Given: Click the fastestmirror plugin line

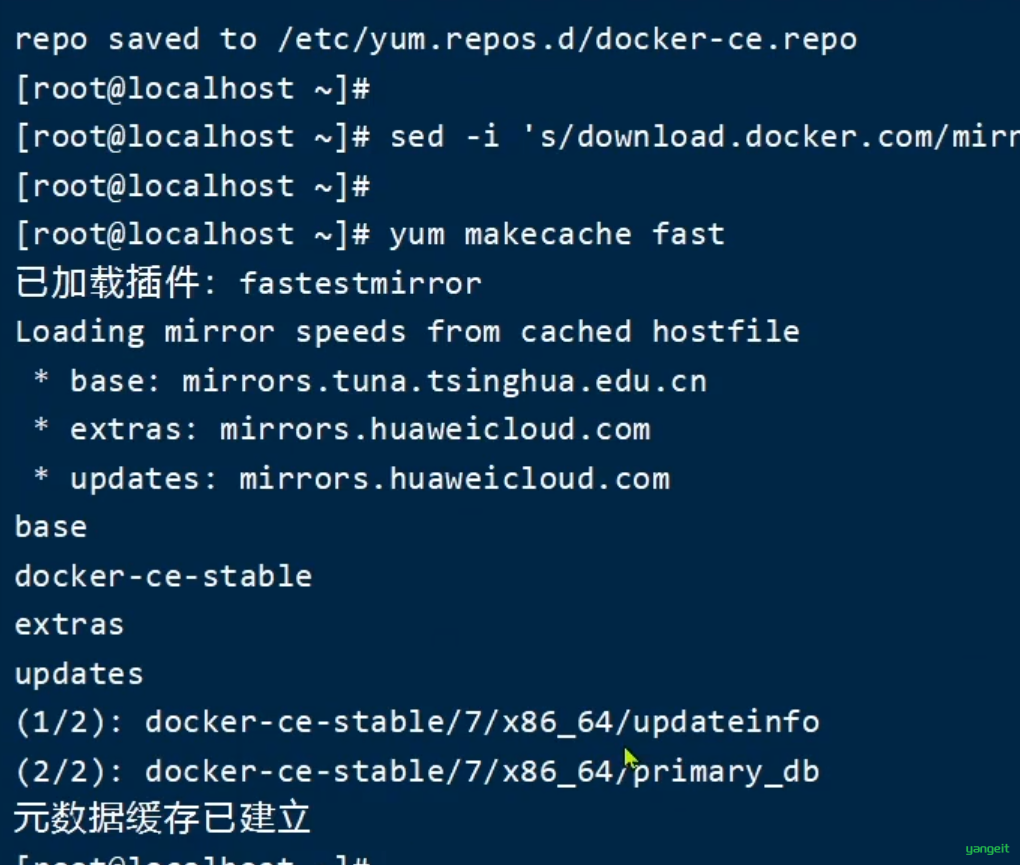Looking at the screenshot, I should (248, 283).
